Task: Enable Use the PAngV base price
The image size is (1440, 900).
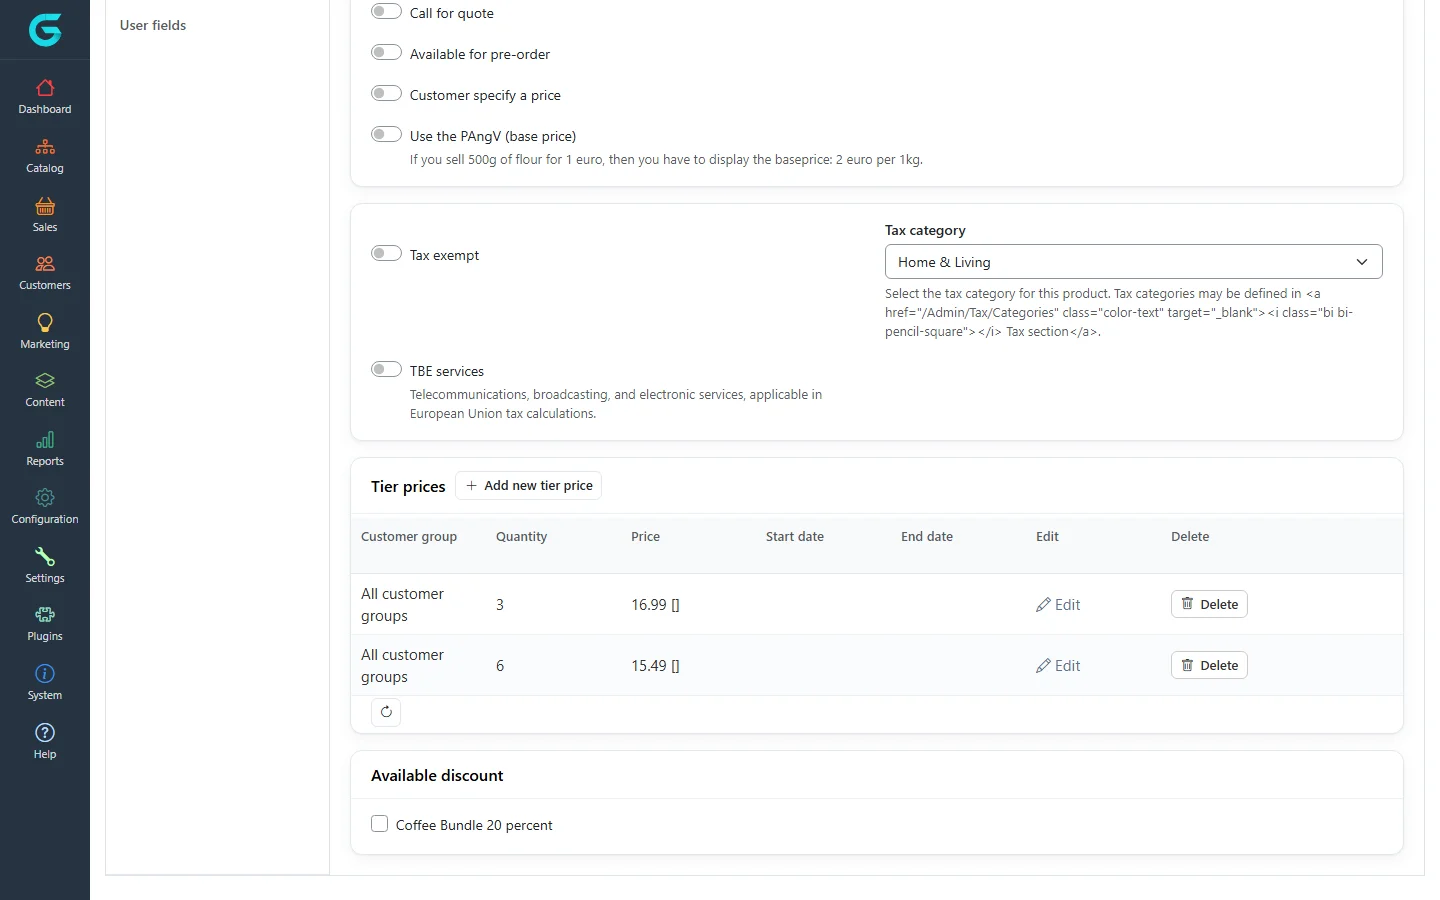Action: coord(386,135)
